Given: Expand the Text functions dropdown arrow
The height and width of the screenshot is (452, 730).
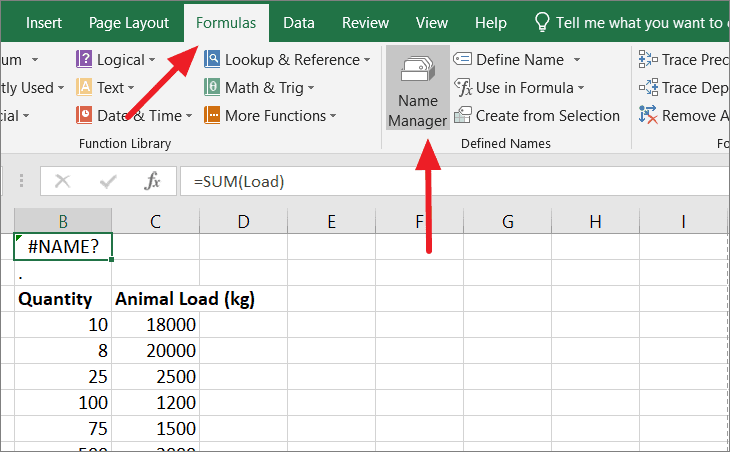Looking at the screenshot, I should [x=131, y=88].
